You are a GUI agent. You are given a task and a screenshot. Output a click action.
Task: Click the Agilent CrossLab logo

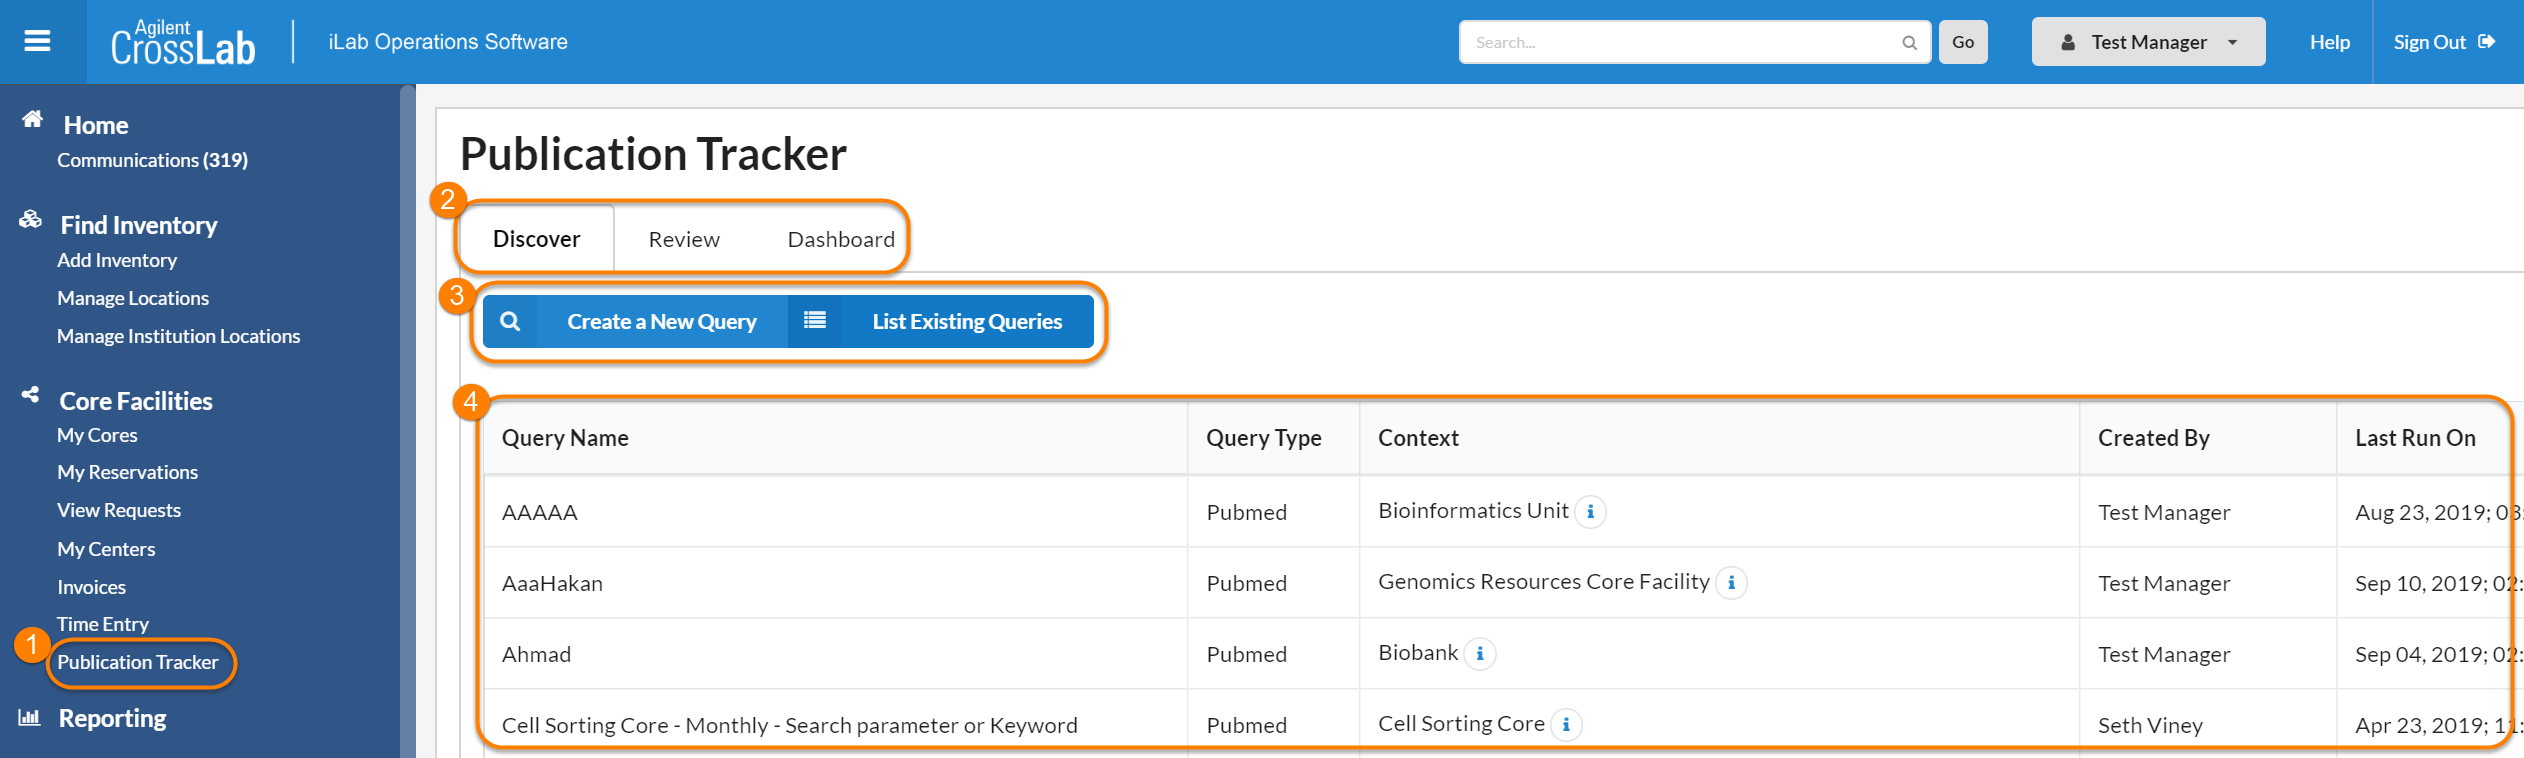pos(183,43)
